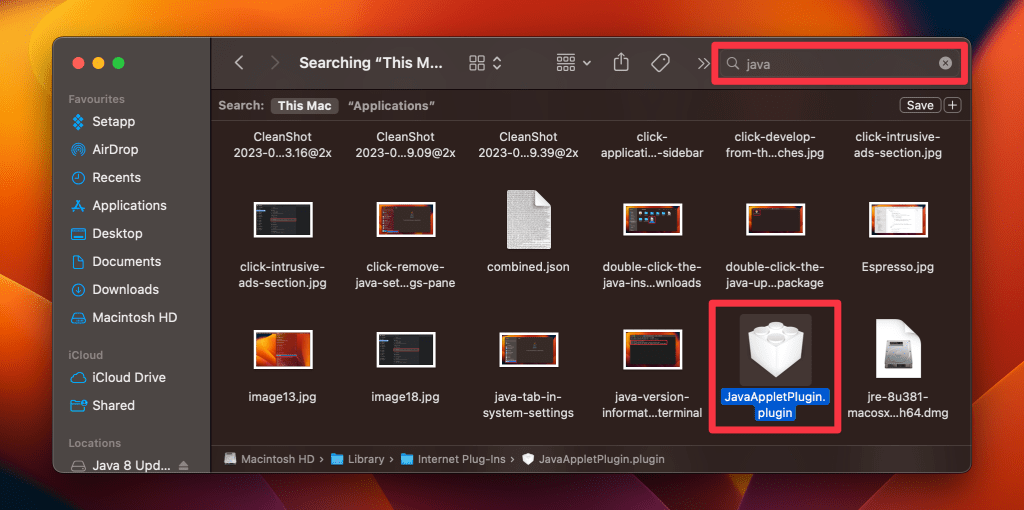Select Java 8 Update volume in sidebar
Viewport: 1024px width, 510px height.
131,466
